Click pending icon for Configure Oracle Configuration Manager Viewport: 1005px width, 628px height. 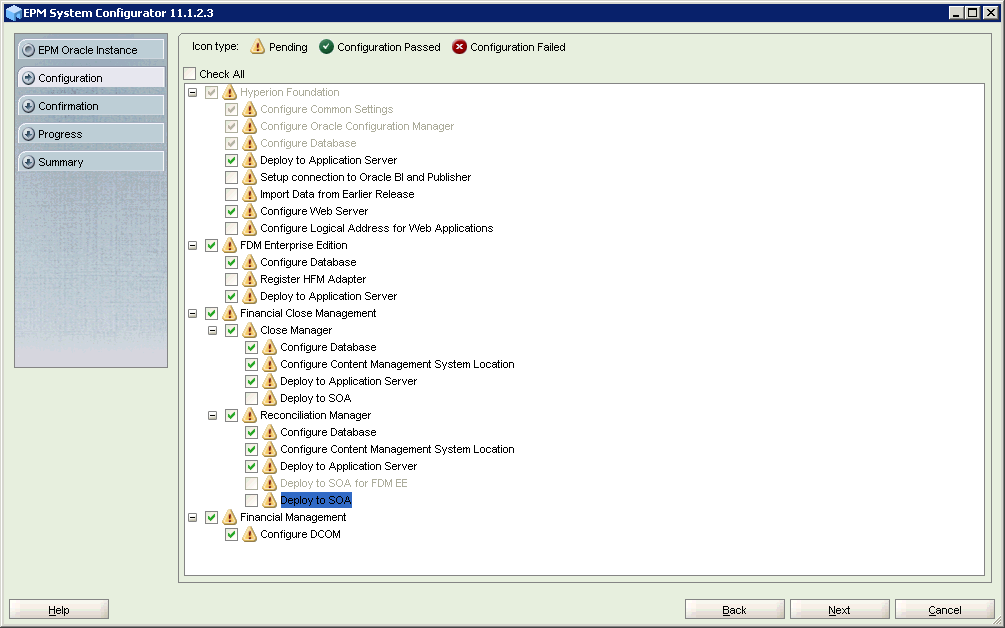249,126
